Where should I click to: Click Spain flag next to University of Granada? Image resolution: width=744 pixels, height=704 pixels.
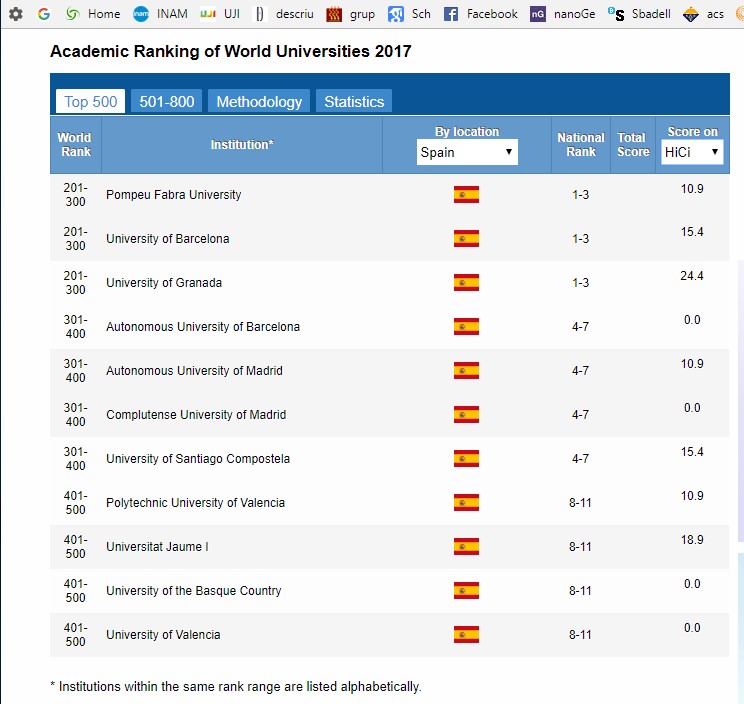(466, 283)
